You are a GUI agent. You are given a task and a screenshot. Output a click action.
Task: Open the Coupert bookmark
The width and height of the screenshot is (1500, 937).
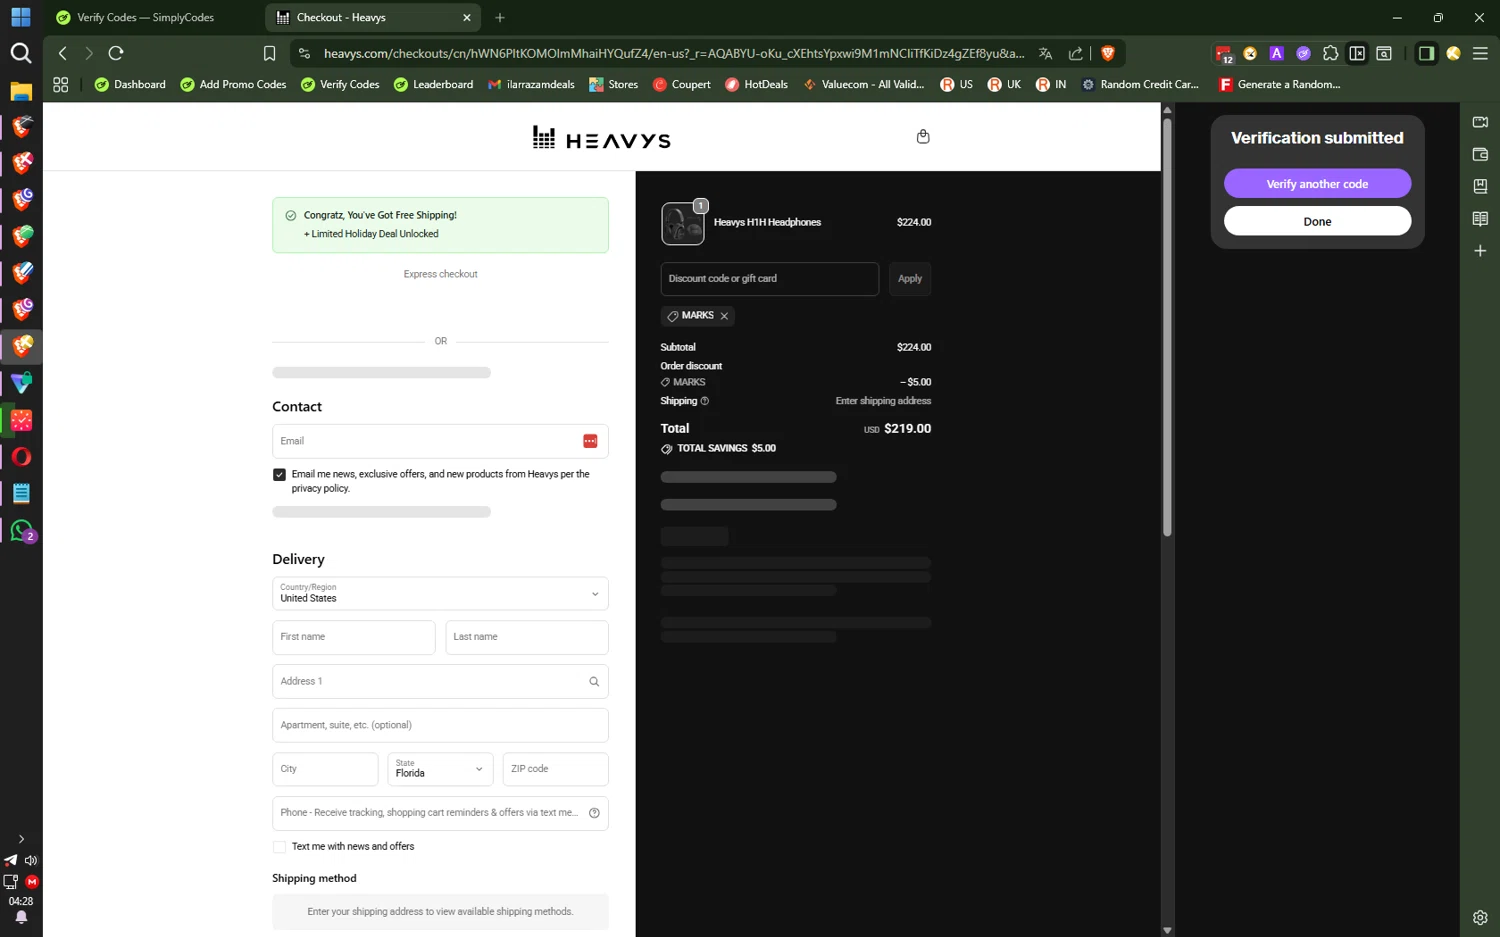681,85
